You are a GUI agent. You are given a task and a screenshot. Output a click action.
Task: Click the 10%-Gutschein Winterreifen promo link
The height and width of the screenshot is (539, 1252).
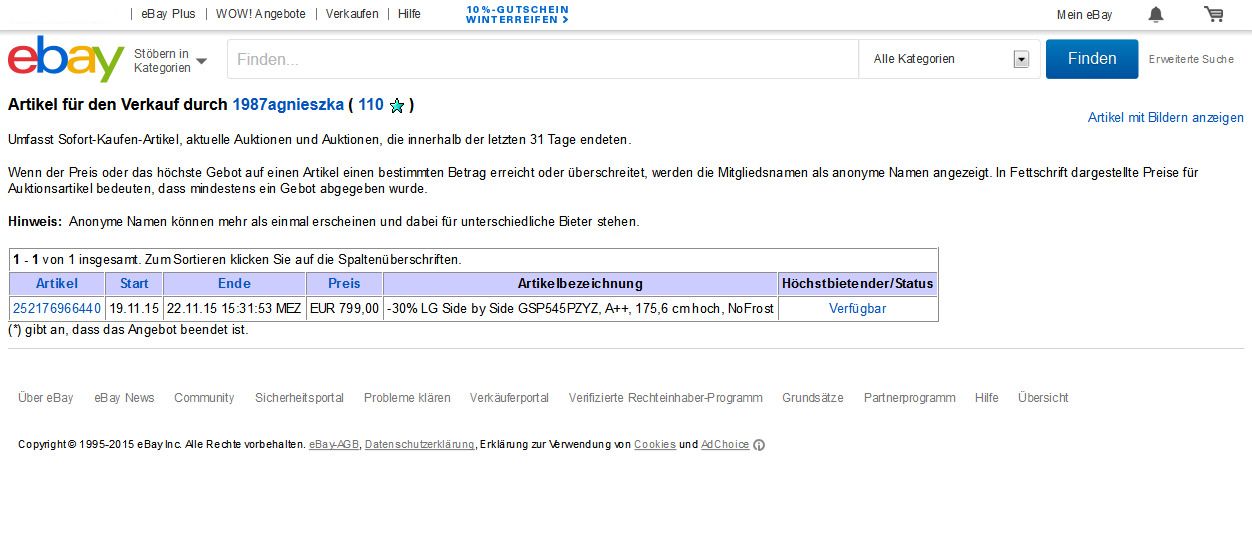(517, 14)
